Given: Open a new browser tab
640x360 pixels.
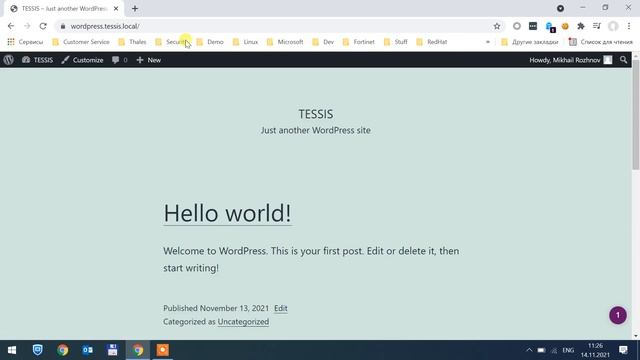Looking at the screenshot, I should click(x=135, y=9).
